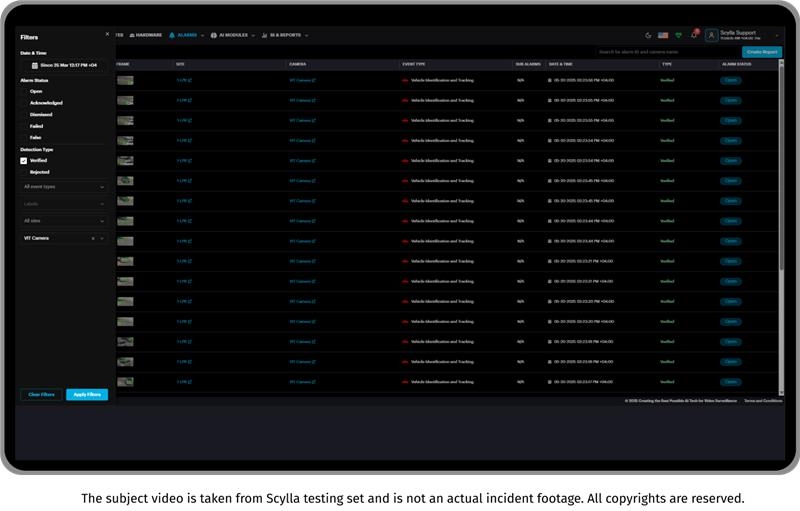Screen dimensions: 800x511
Task: Click the FRAME column header
Action: [122, 64]
